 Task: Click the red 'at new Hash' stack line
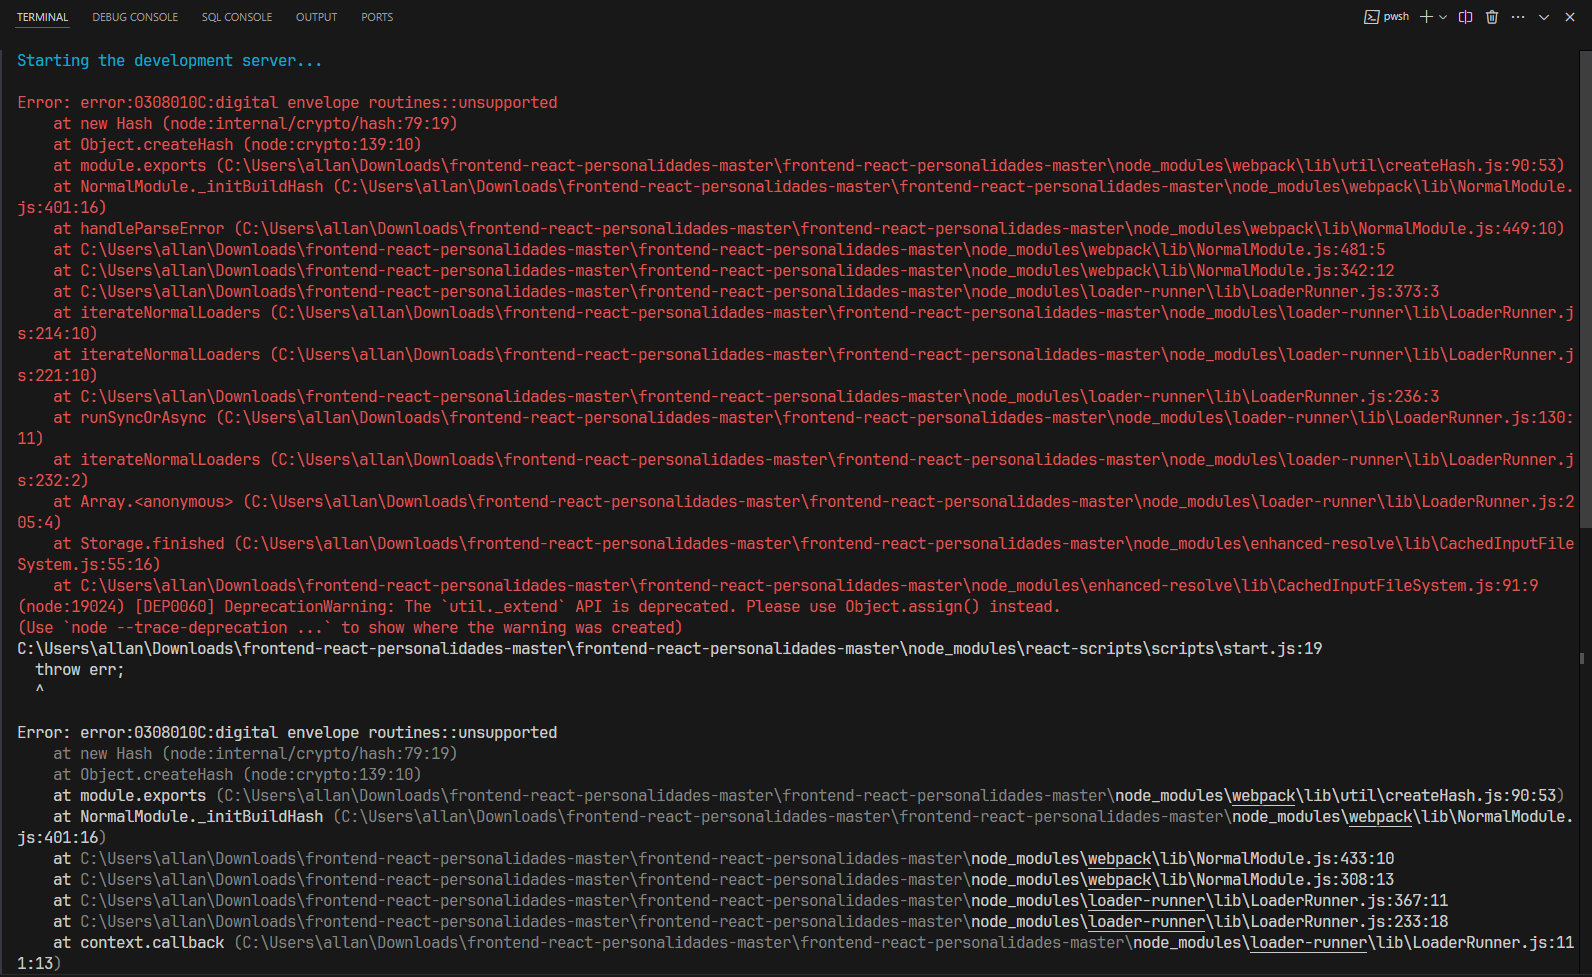click(x=255, y=124)
